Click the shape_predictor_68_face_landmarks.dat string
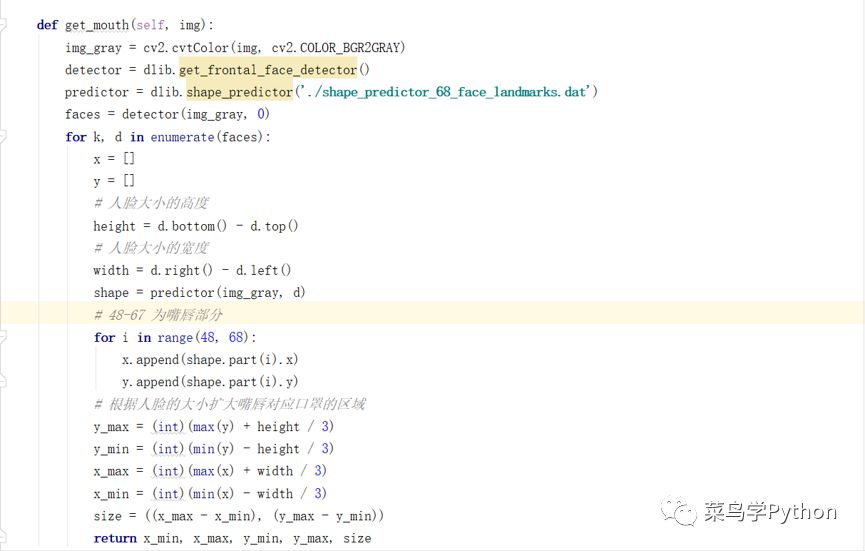The width and height of the screenshot is (865, 551). (x=446, y=92)
